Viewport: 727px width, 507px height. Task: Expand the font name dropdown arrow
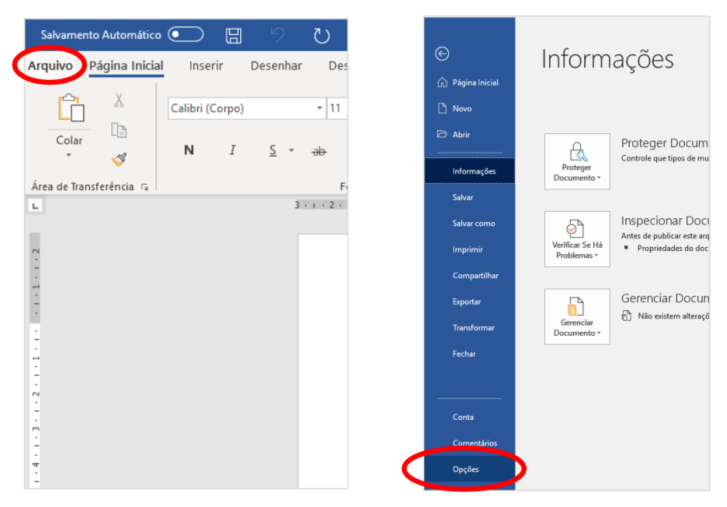pyautogui.click(x=319, y=108)
